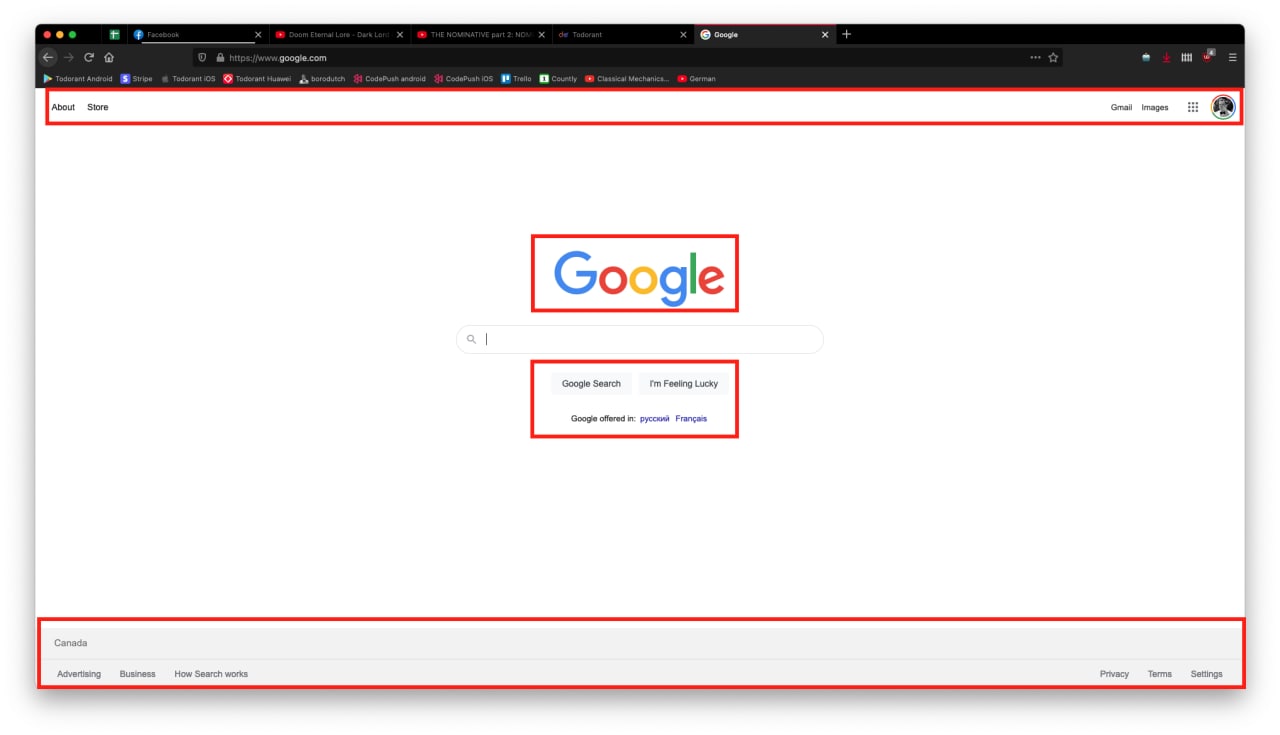Open a new tab with the plus button
The image size is (1280, 735).
point(846,34)
